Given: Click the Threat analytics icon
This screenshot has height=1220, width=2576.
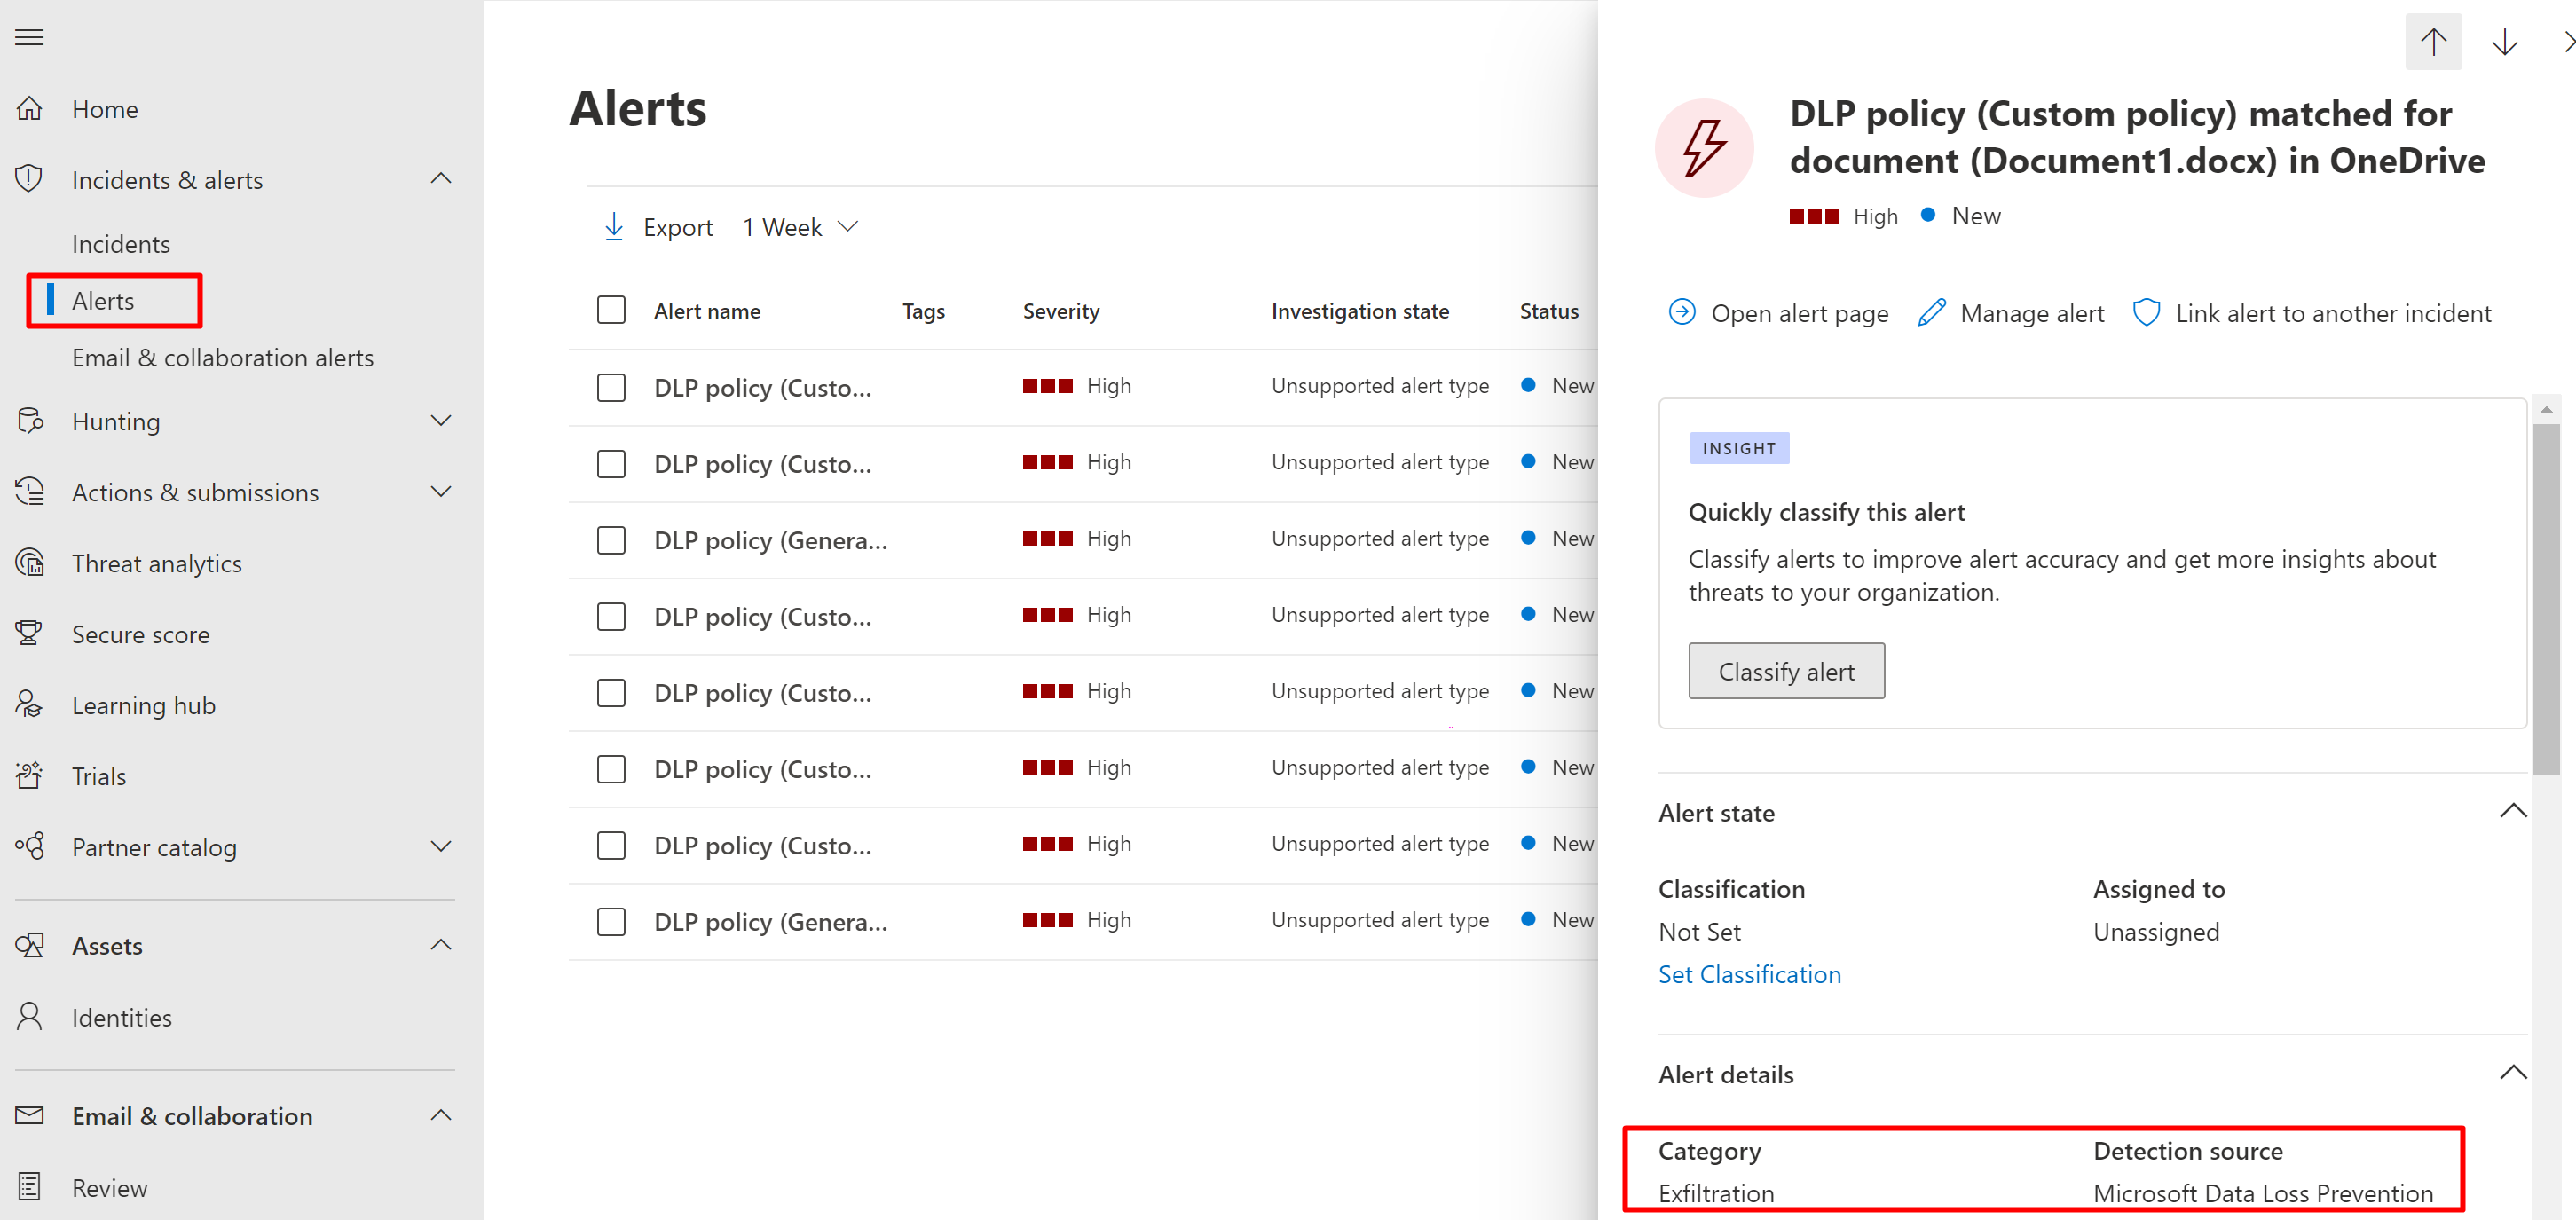Looking at the screenshot, I should [x=30, y=563].
